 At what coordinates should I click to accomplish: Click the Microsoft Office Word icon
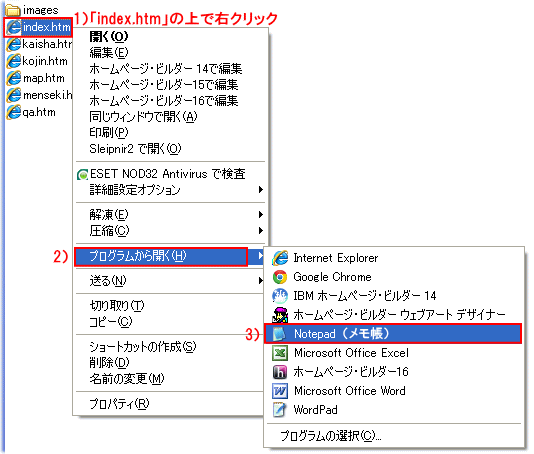[280, 391]
